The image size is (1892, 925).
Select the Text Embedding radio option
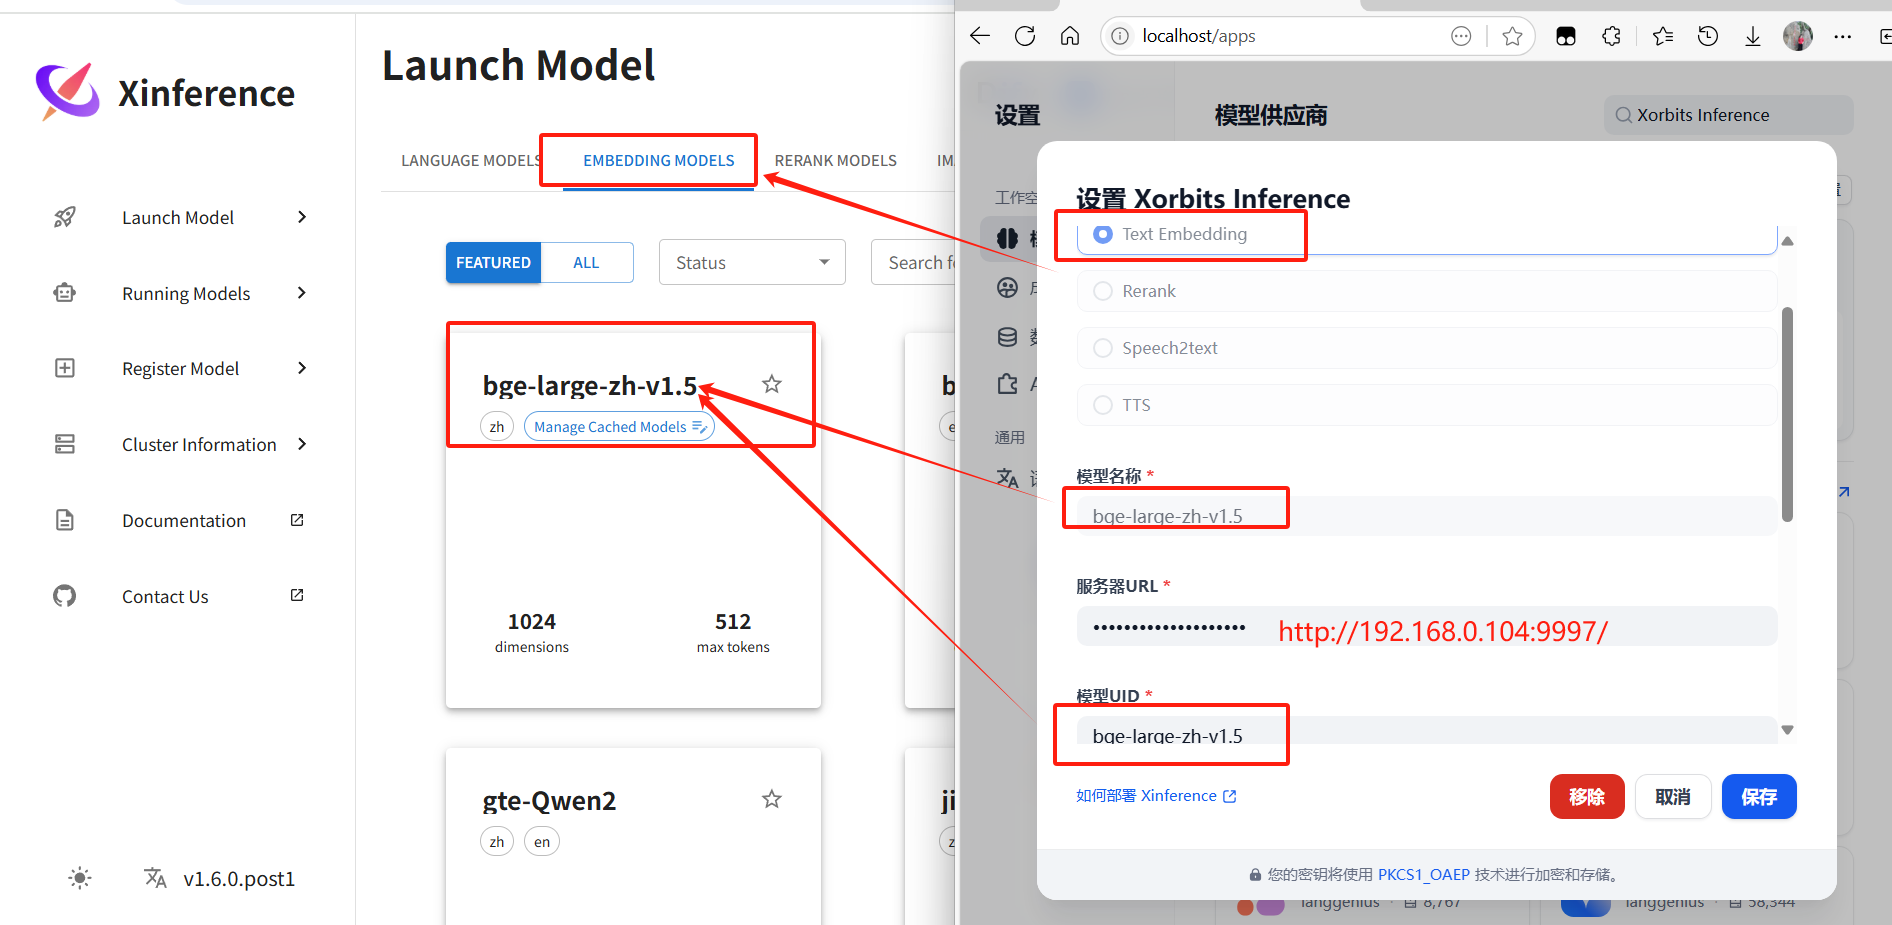pos(1103,234)
